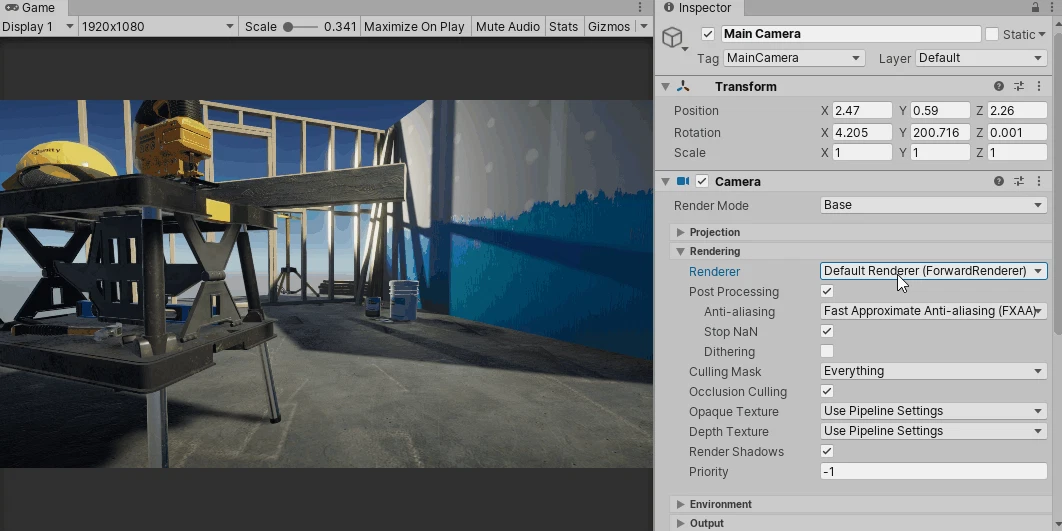Open Camera presets icon

[x=1019, y=181]
